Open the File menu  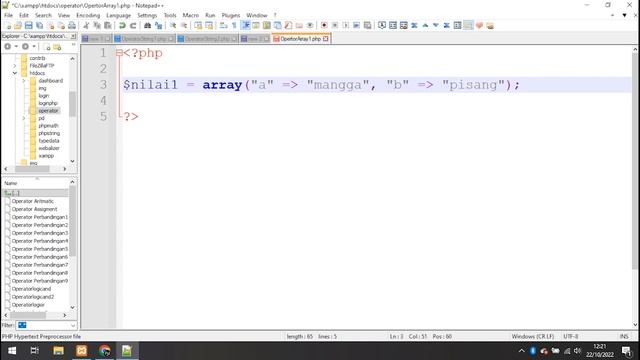pyautogui.click(x=8, y=15)
